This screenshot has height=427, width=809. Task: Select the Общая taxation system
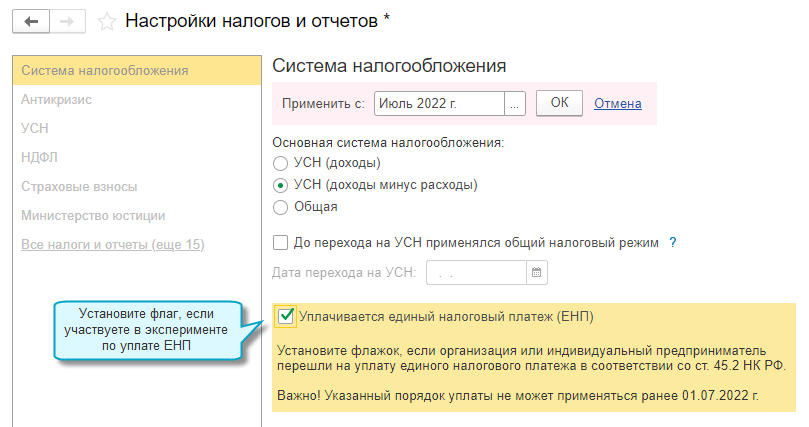click(x=280, y=207)
